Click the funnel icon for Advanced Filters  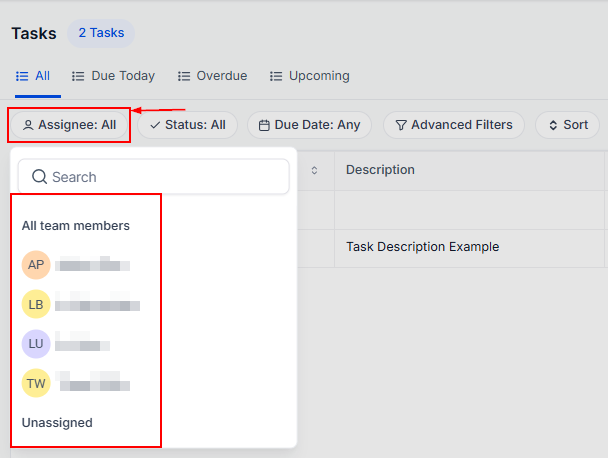coord(401,125)
